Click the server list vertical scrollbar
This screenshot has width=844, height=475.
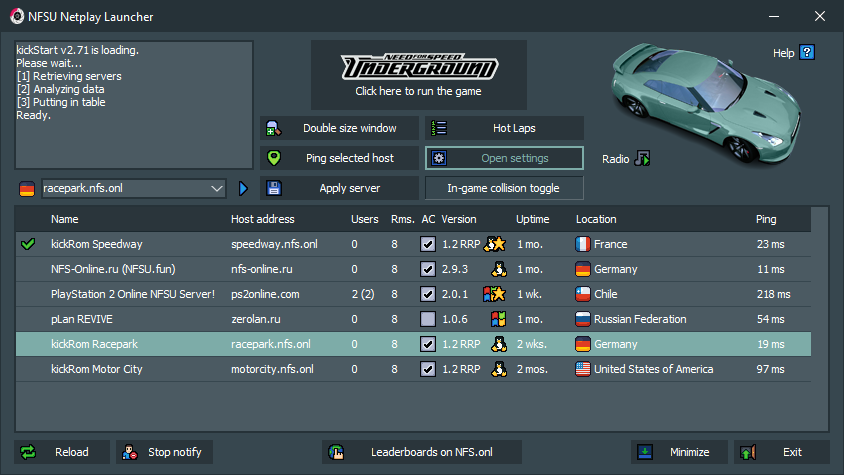pos(820,319)
